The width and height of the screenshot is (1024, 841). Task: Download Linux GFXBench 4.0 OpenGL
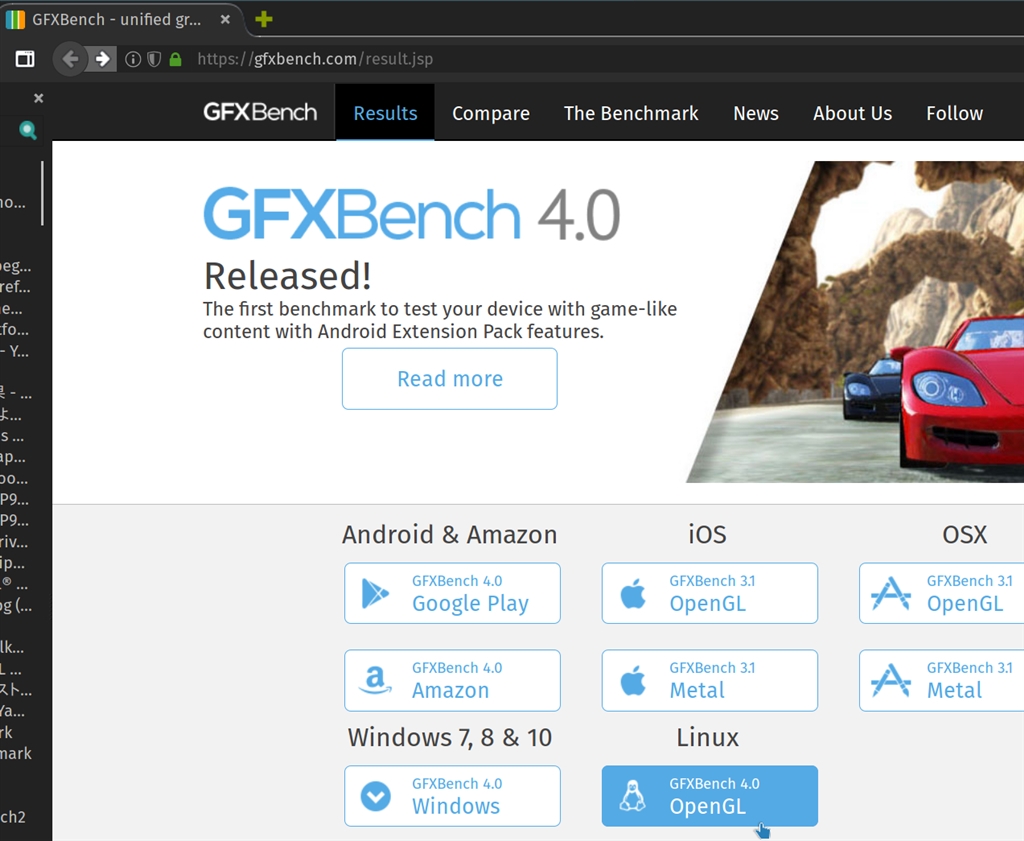709,796
